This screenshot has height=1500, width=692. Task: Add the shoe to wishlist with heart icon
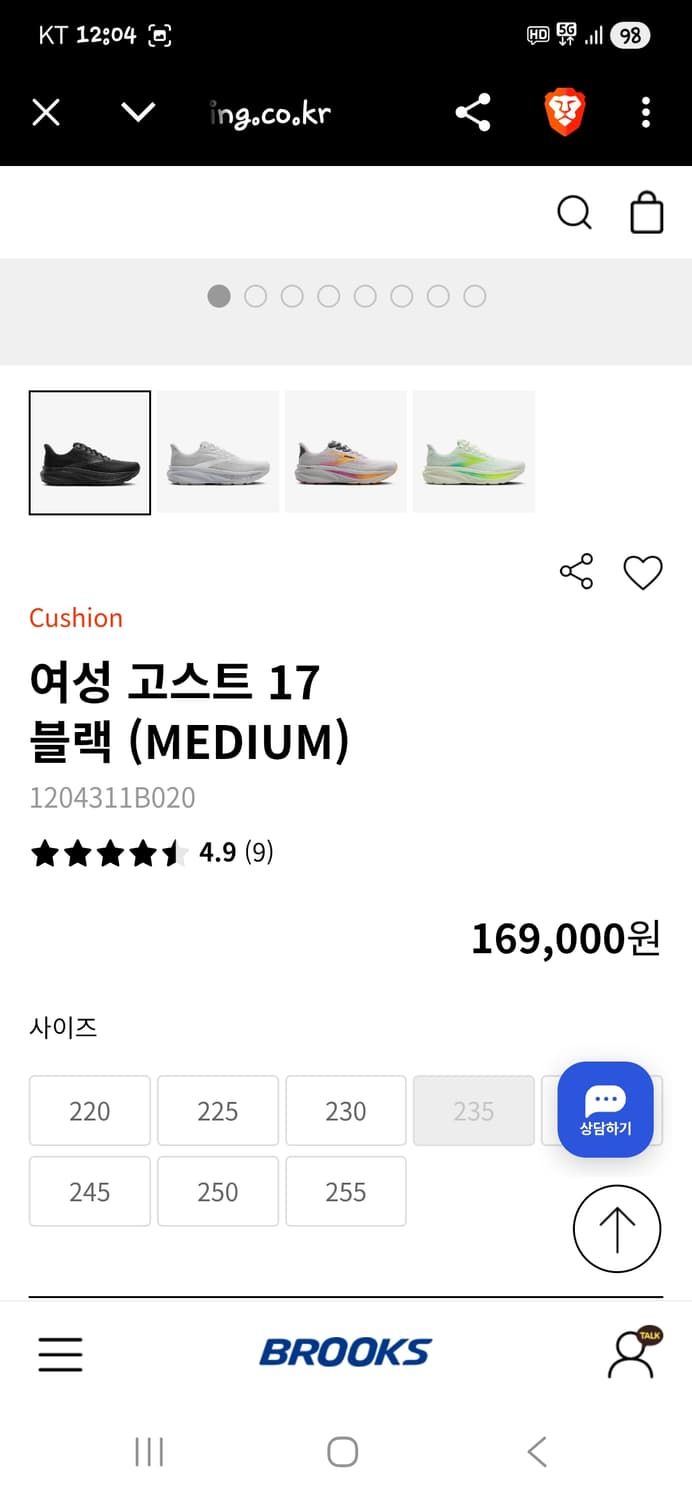(643, 571)
